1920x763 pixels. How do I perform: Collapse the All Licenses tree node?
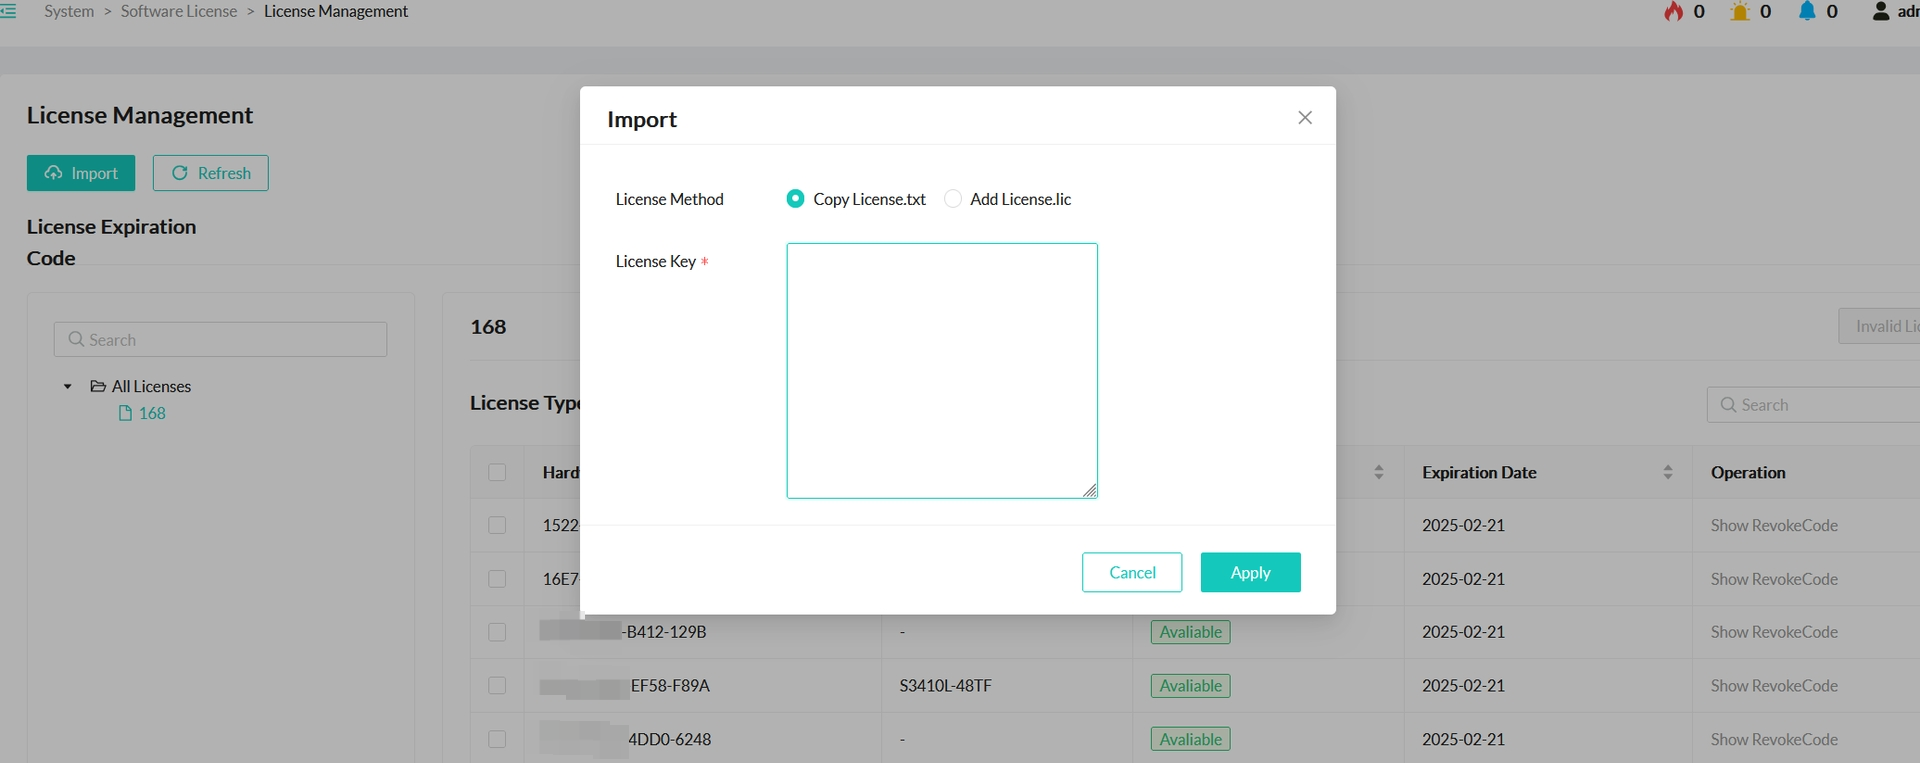point(68,386)
